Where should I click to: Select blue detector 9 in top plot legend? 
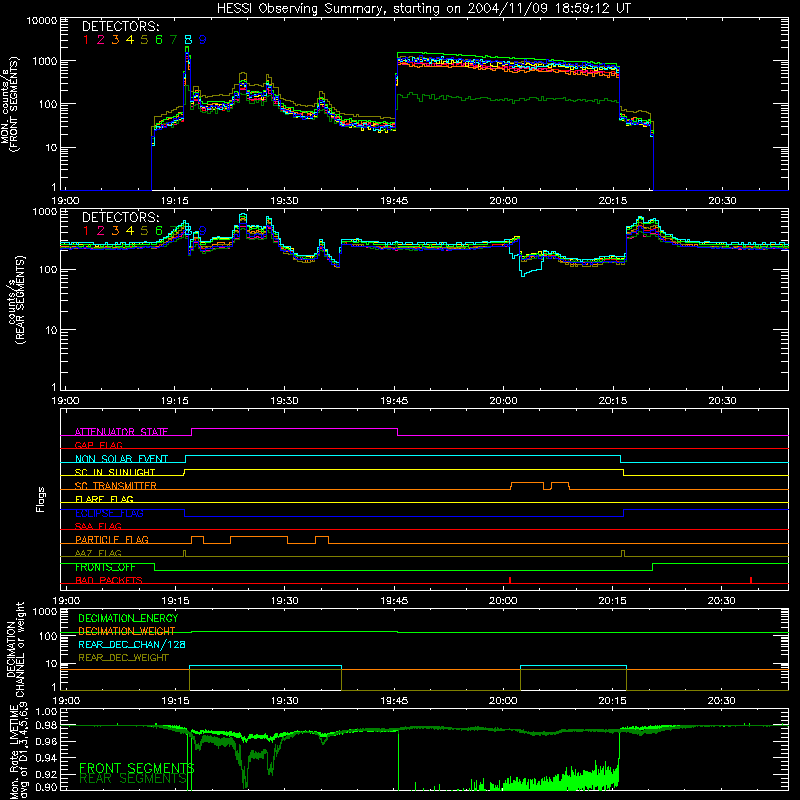[x=203, y=40]
